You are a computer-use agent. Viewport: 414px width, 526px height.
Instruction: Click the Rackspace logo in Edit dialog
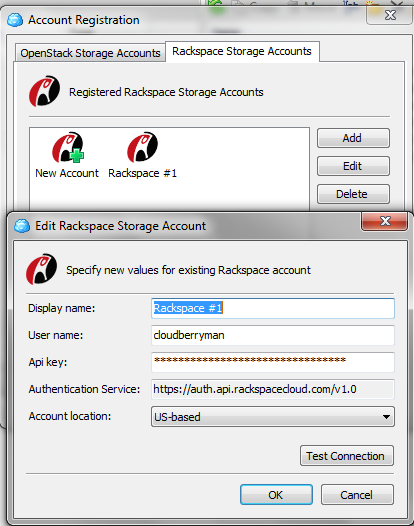click(x=42, y=269)
